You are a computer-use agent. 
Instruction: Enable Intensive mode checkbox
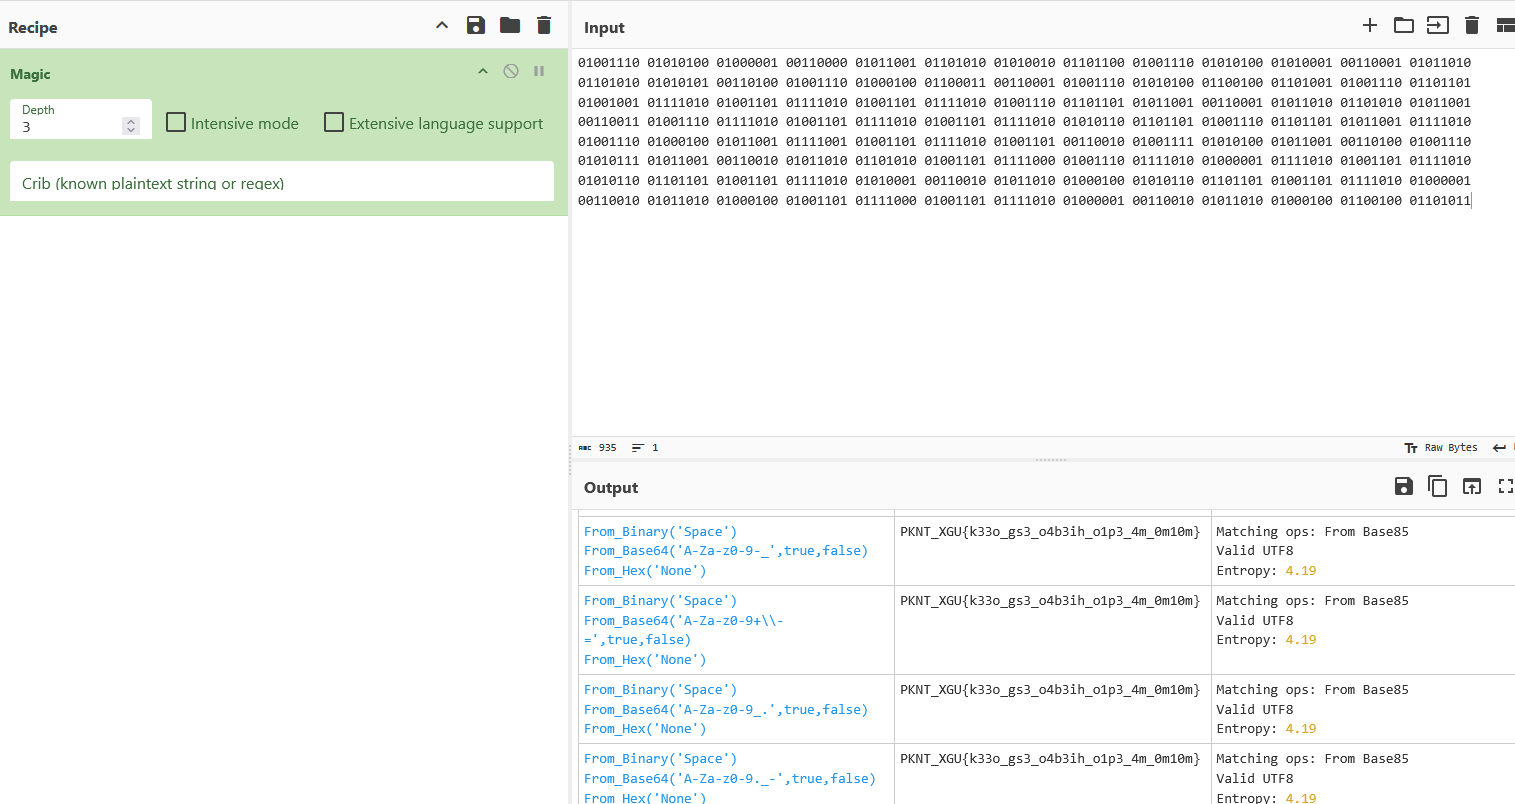[x=176, y=122]
